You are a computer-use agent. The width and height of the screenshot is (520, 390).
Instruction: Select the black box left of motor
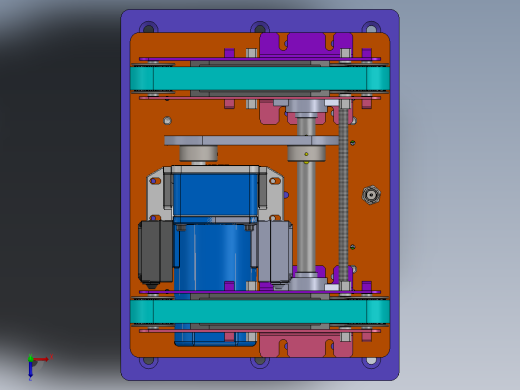pyautogui.click(x=156, y=252)
